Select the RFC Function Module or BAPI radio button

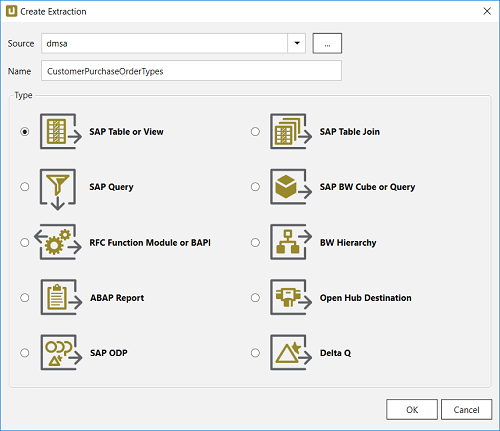[25, 242]
